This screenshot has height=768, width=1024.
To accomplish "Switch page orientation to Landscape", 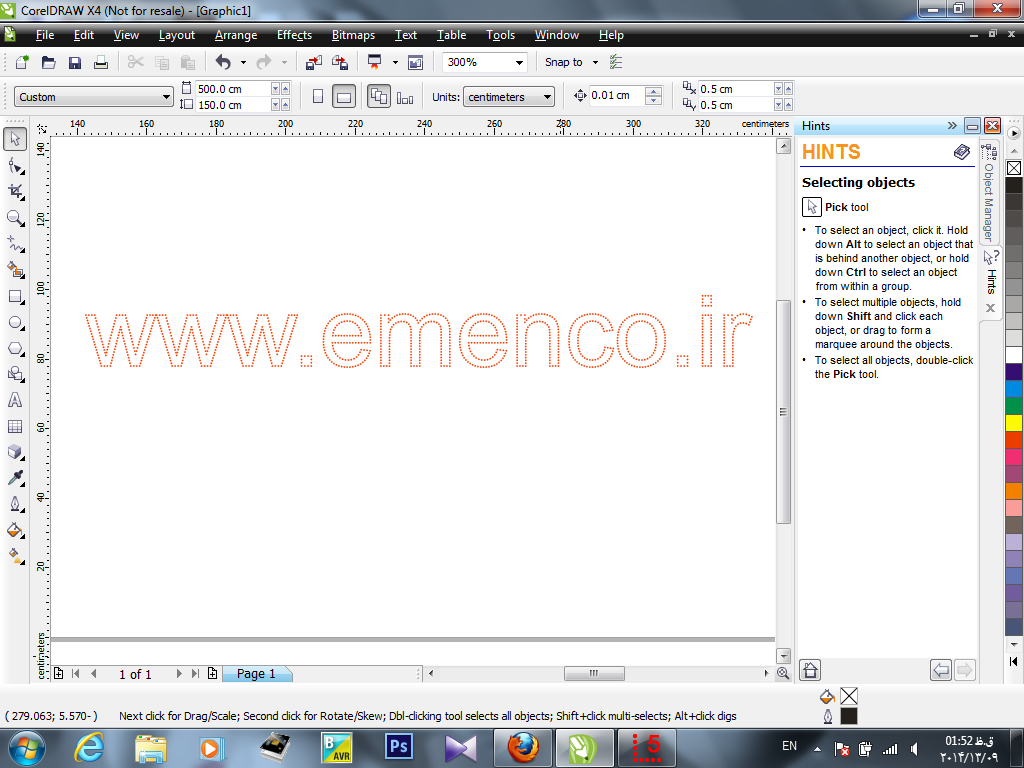I will (x=344, y=97).
